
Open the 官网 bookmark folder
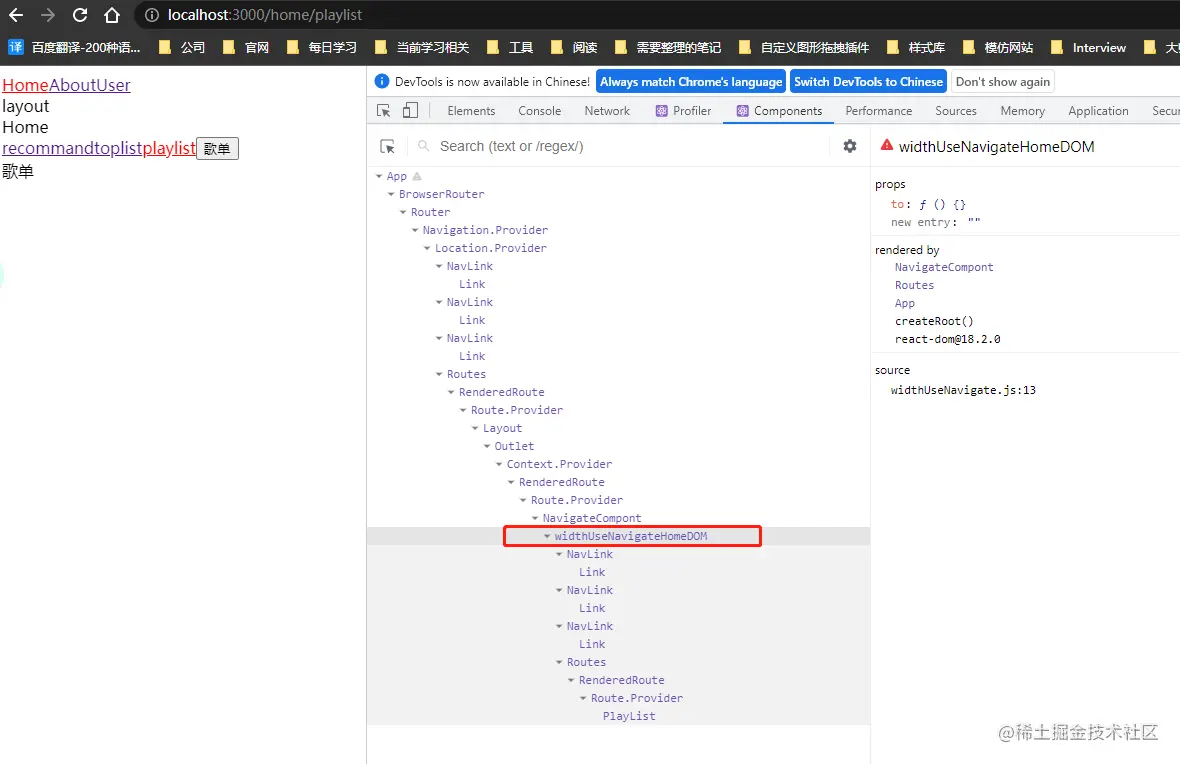(x=246, y=47)
